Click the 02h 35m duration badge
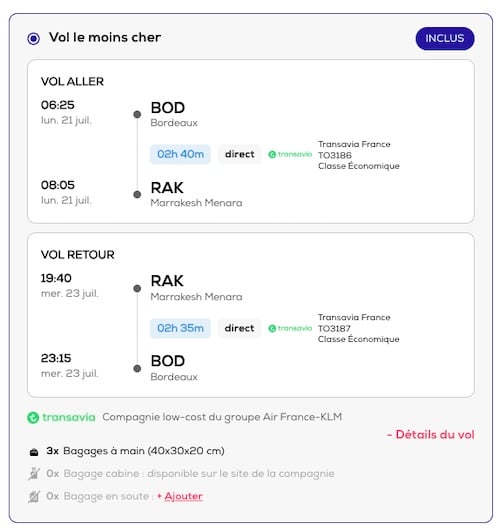 (x=181, y=328)
